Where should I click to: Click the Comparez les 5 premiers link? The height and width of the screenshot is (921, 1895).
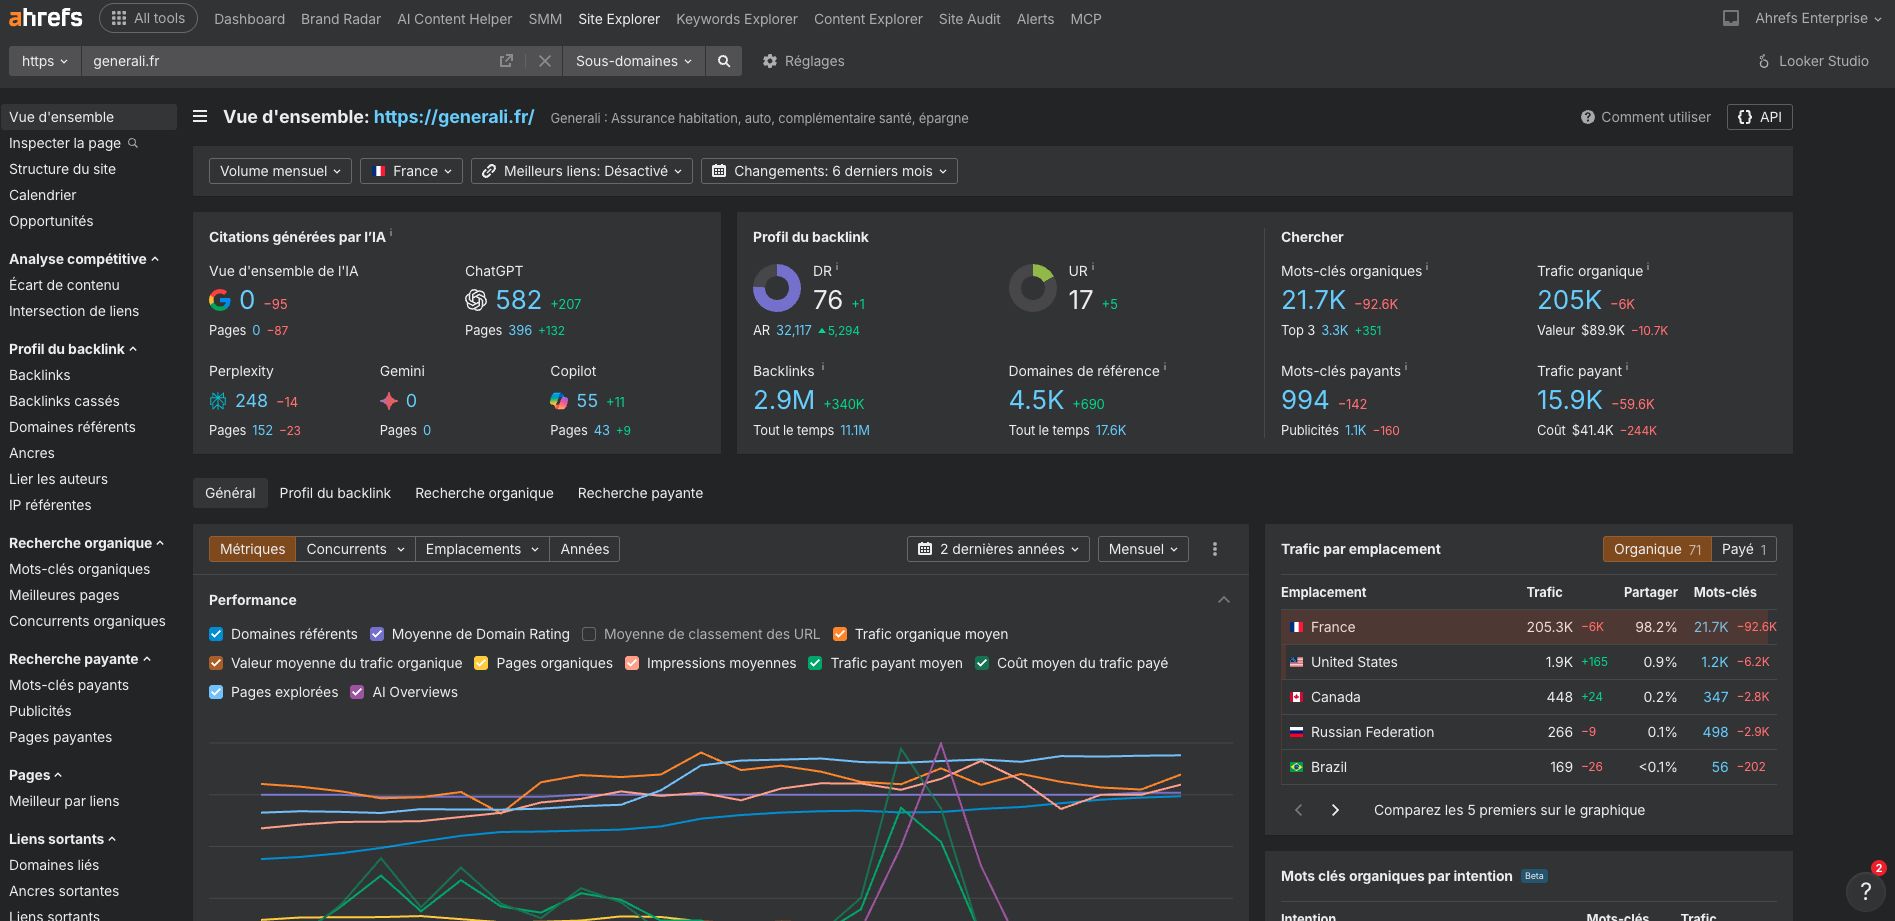(1509, 810)
